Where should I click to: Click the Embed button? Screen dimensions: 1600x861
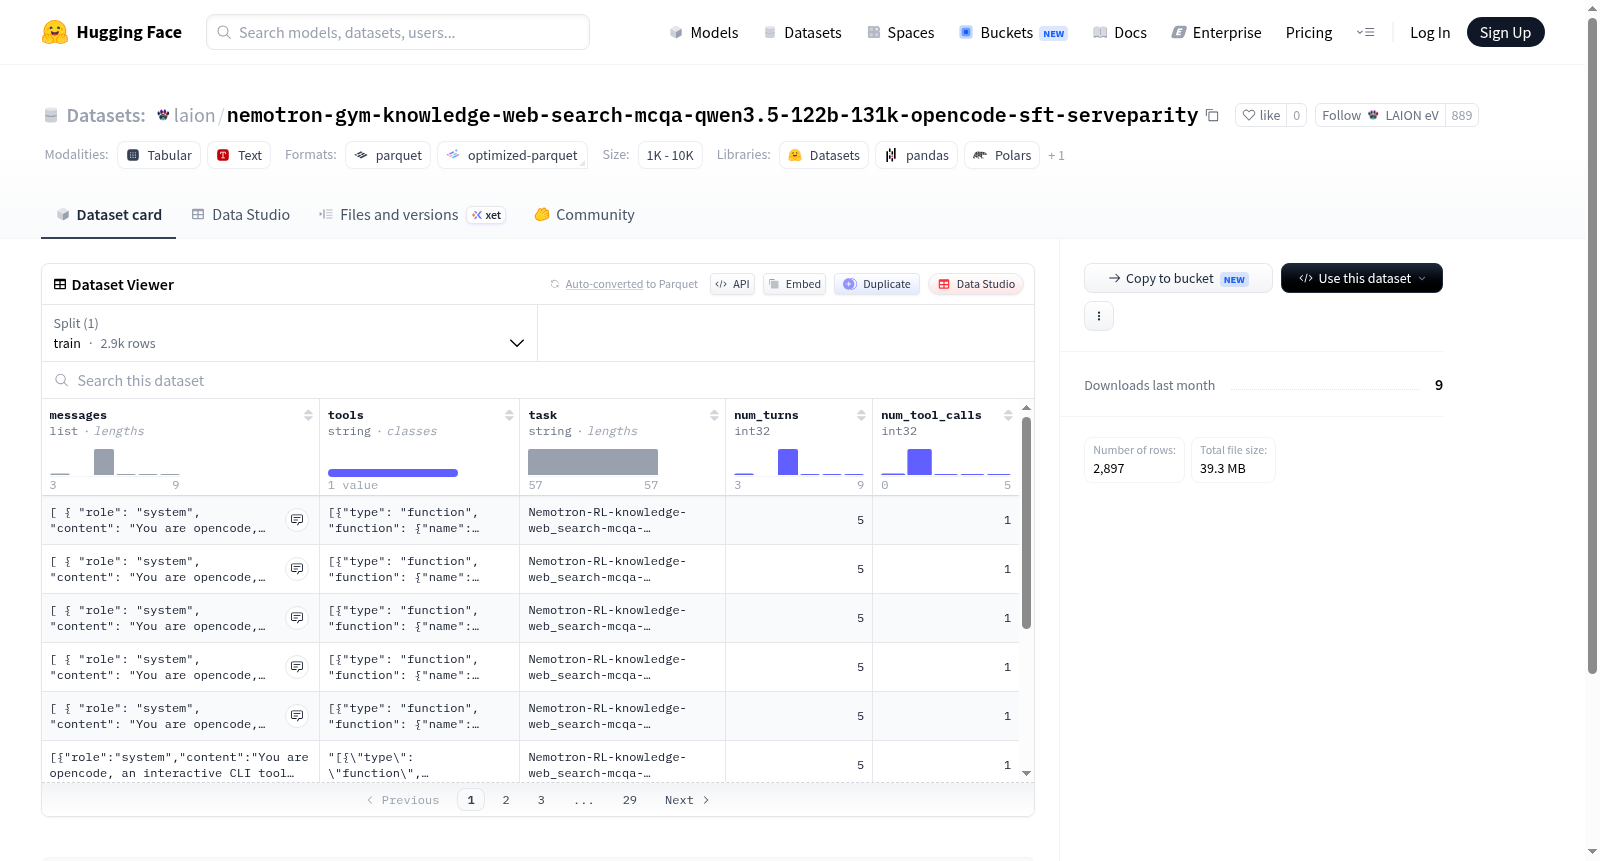pos(794,284)
